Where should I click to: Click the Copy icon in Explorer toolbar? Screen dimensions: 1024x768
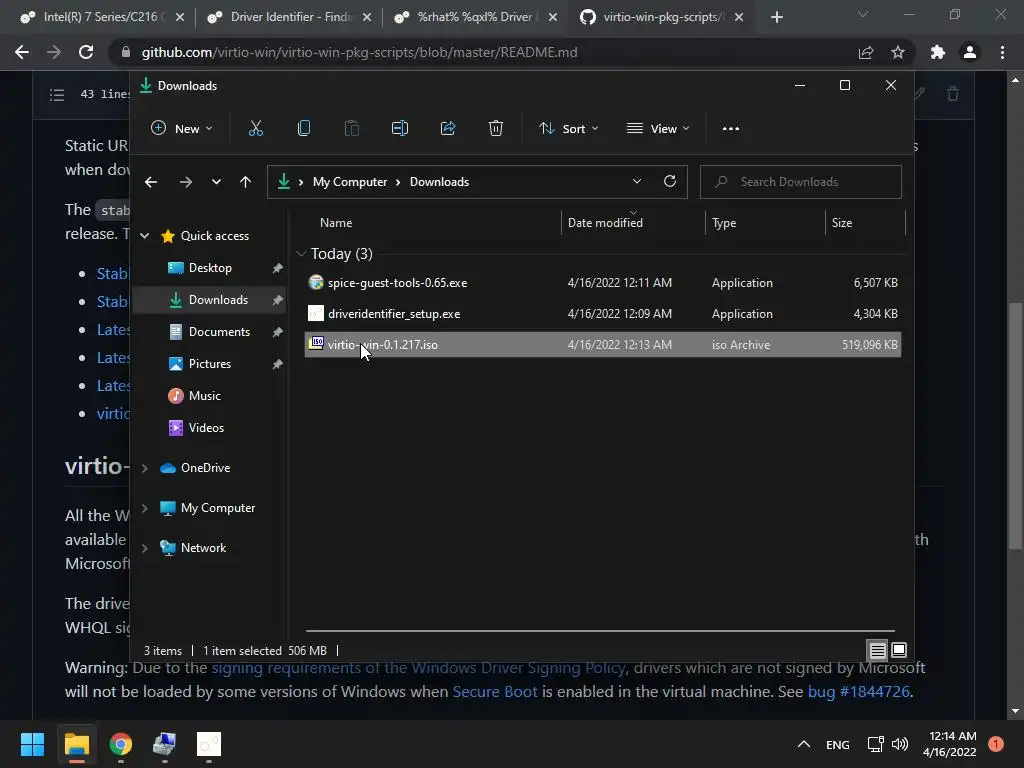click(x=304, y=129)
